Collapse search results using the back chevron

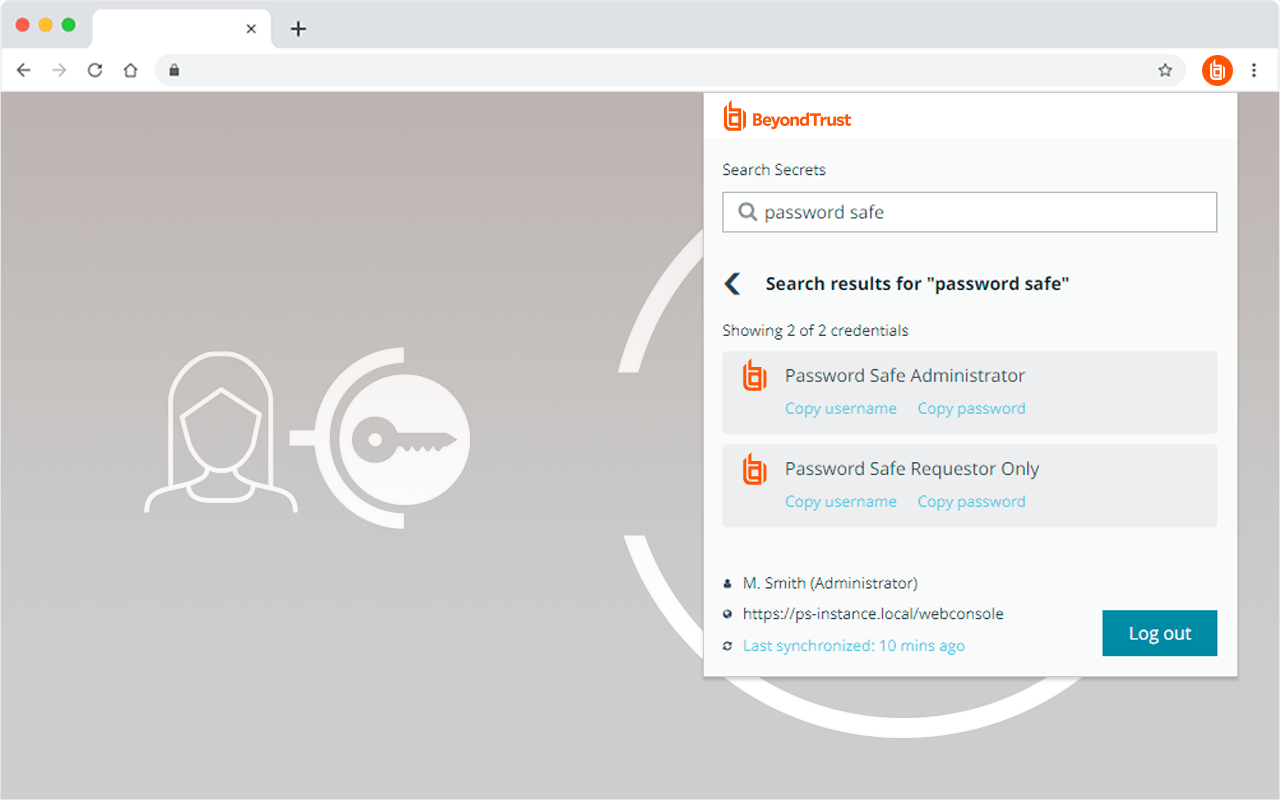pos(733,283)
